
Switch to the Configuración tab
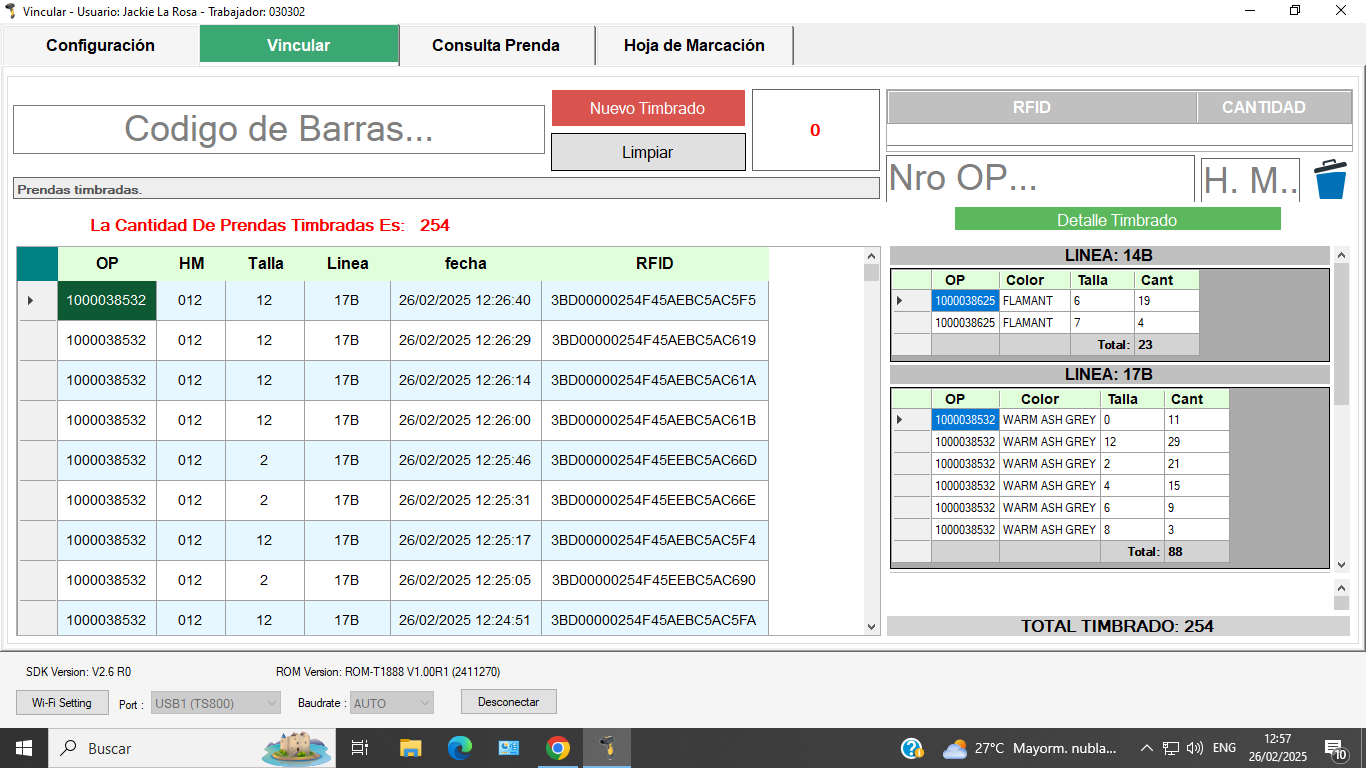coord(100,45)
